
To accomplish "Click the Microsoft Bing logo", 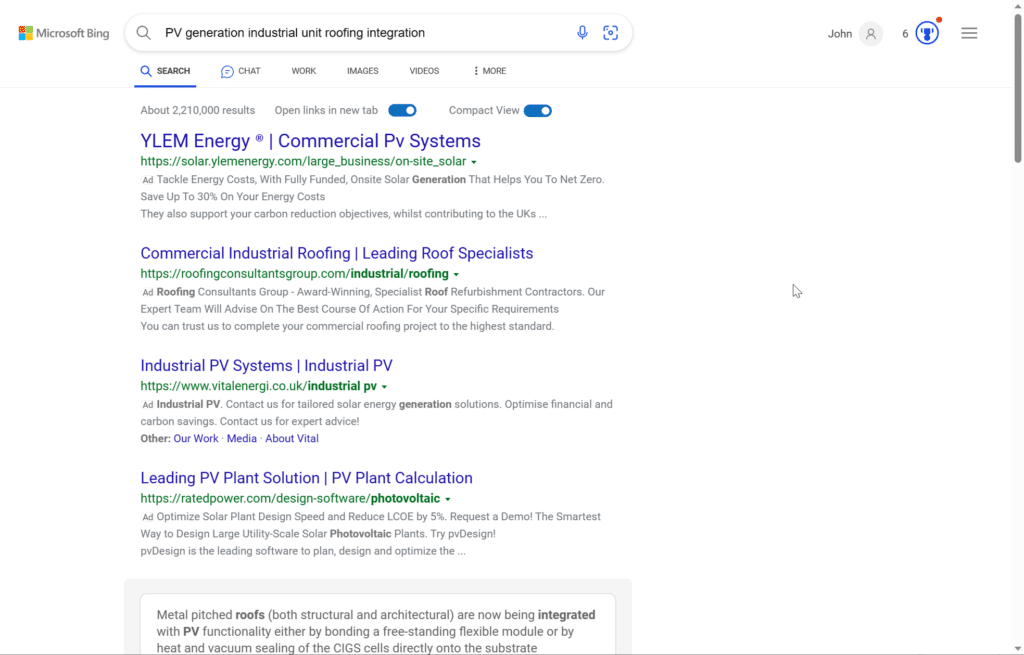I will point(63,32).
